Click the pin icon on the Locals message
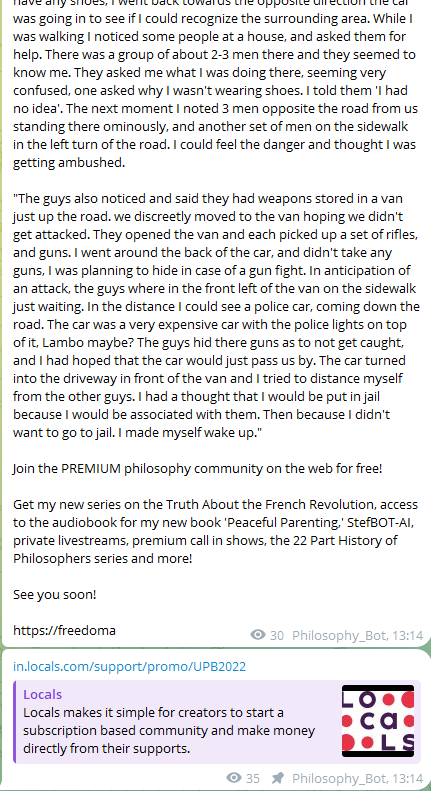The width and height of the screenshot is (431, 791). coord(277,777)
